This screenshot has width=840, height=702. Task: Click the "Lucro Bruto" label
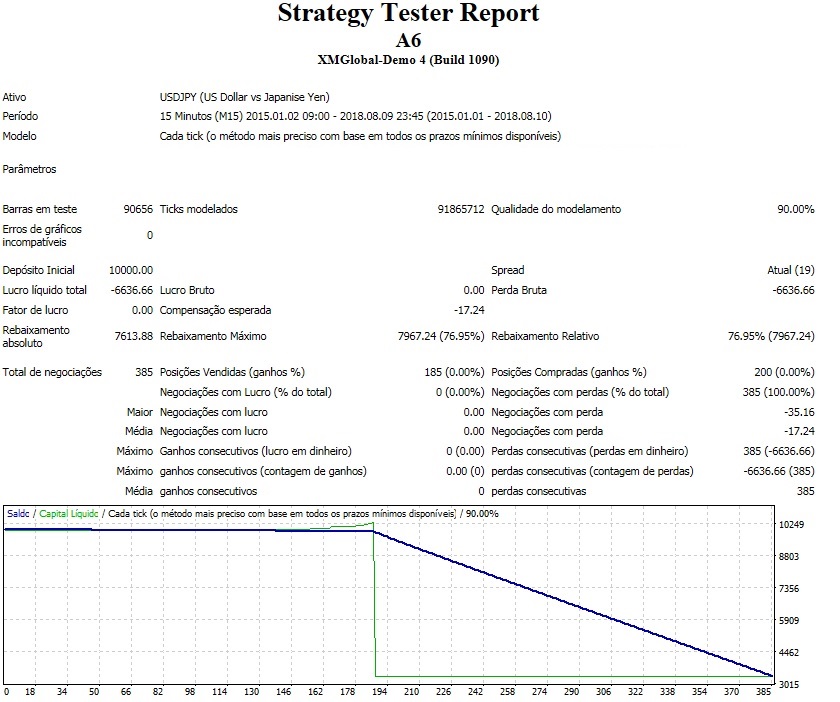coord(187,290)
